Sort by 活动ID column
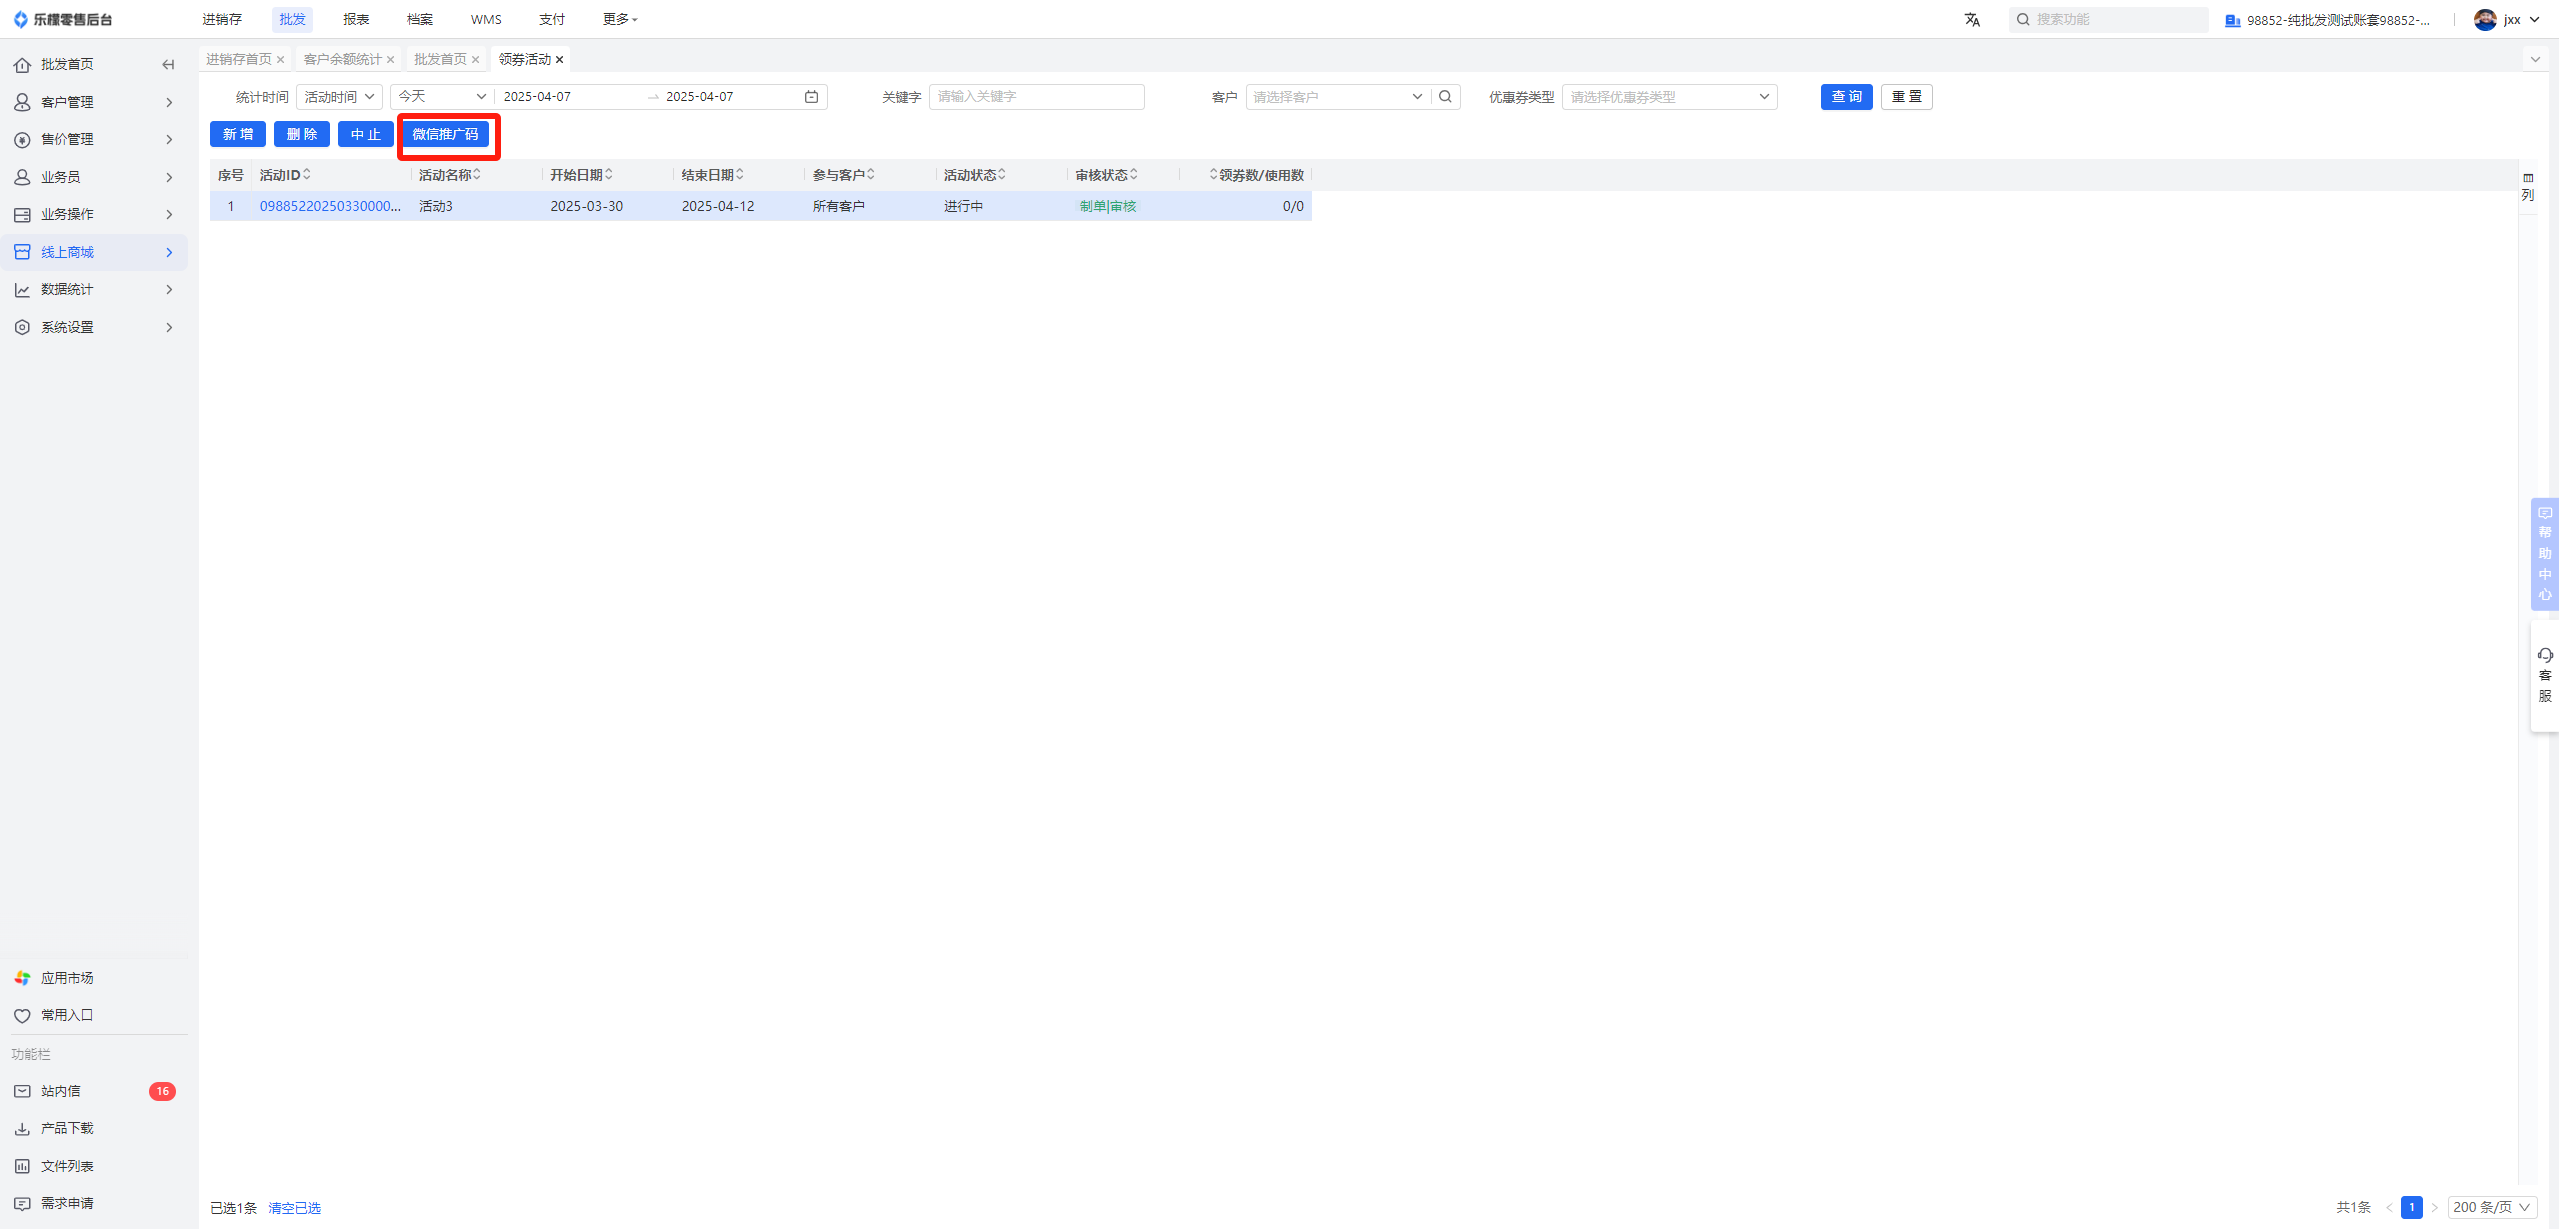 307,175
